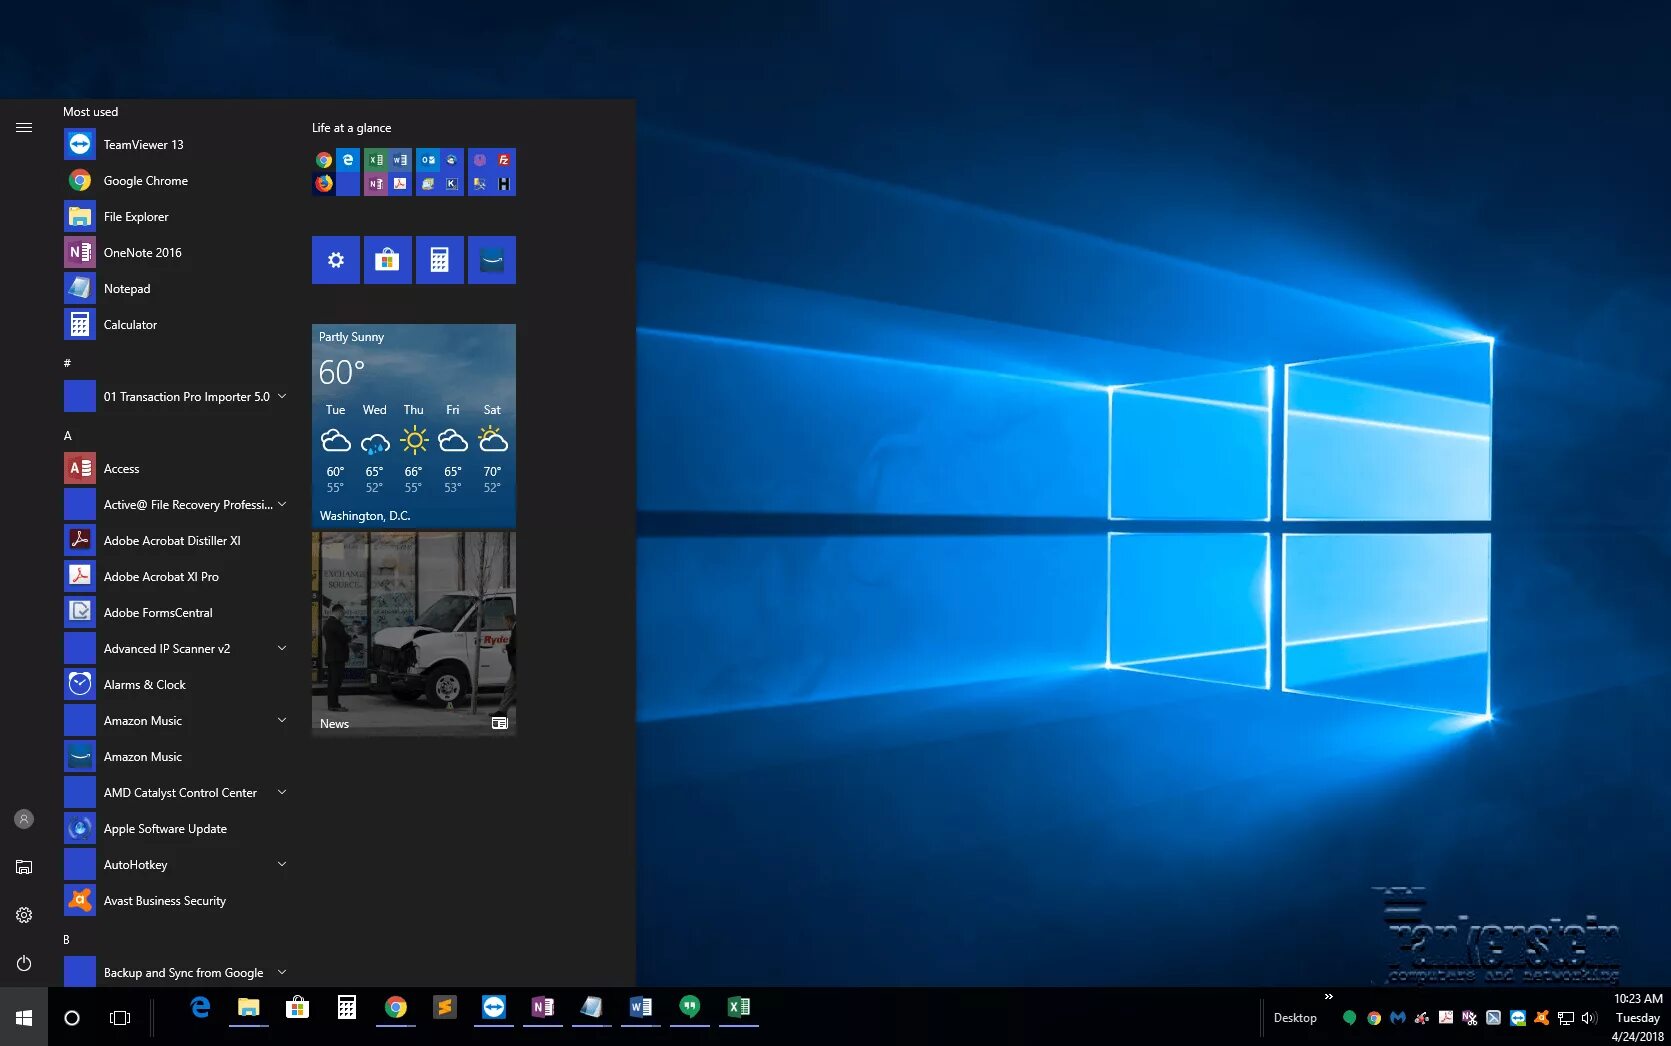Open the Amazon tile
The width and height of the screenshot is (1671, 1046).
pyautogui.click(x=492, y=260)
